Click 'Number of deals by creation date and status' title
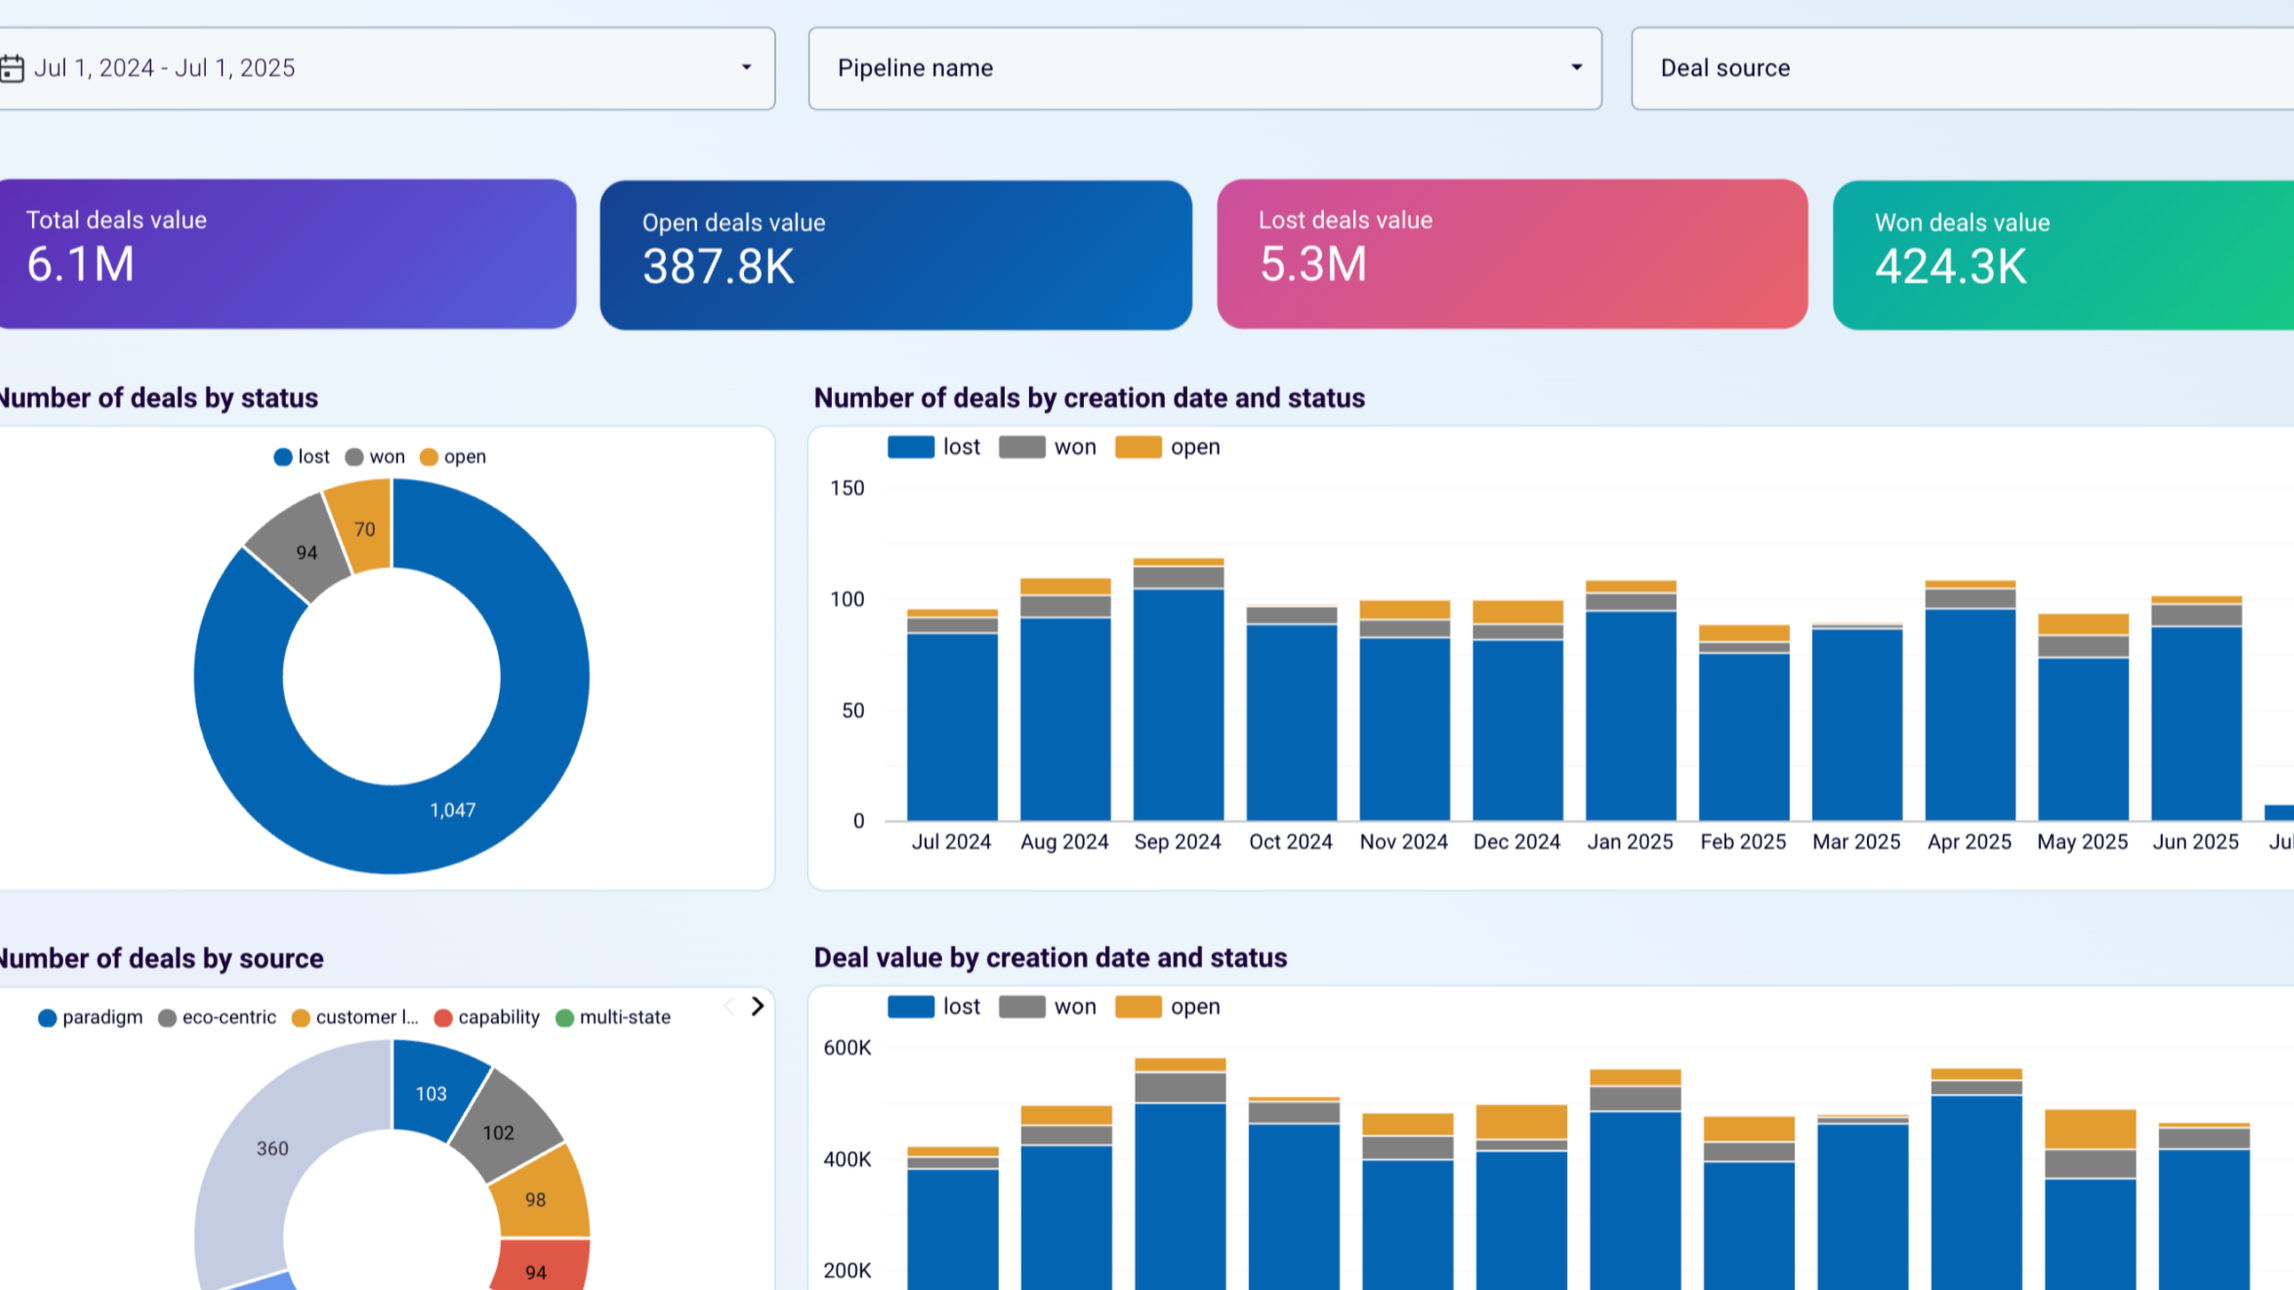Viewport: 2294px width, 1290px height. [x=1089, y=398]
